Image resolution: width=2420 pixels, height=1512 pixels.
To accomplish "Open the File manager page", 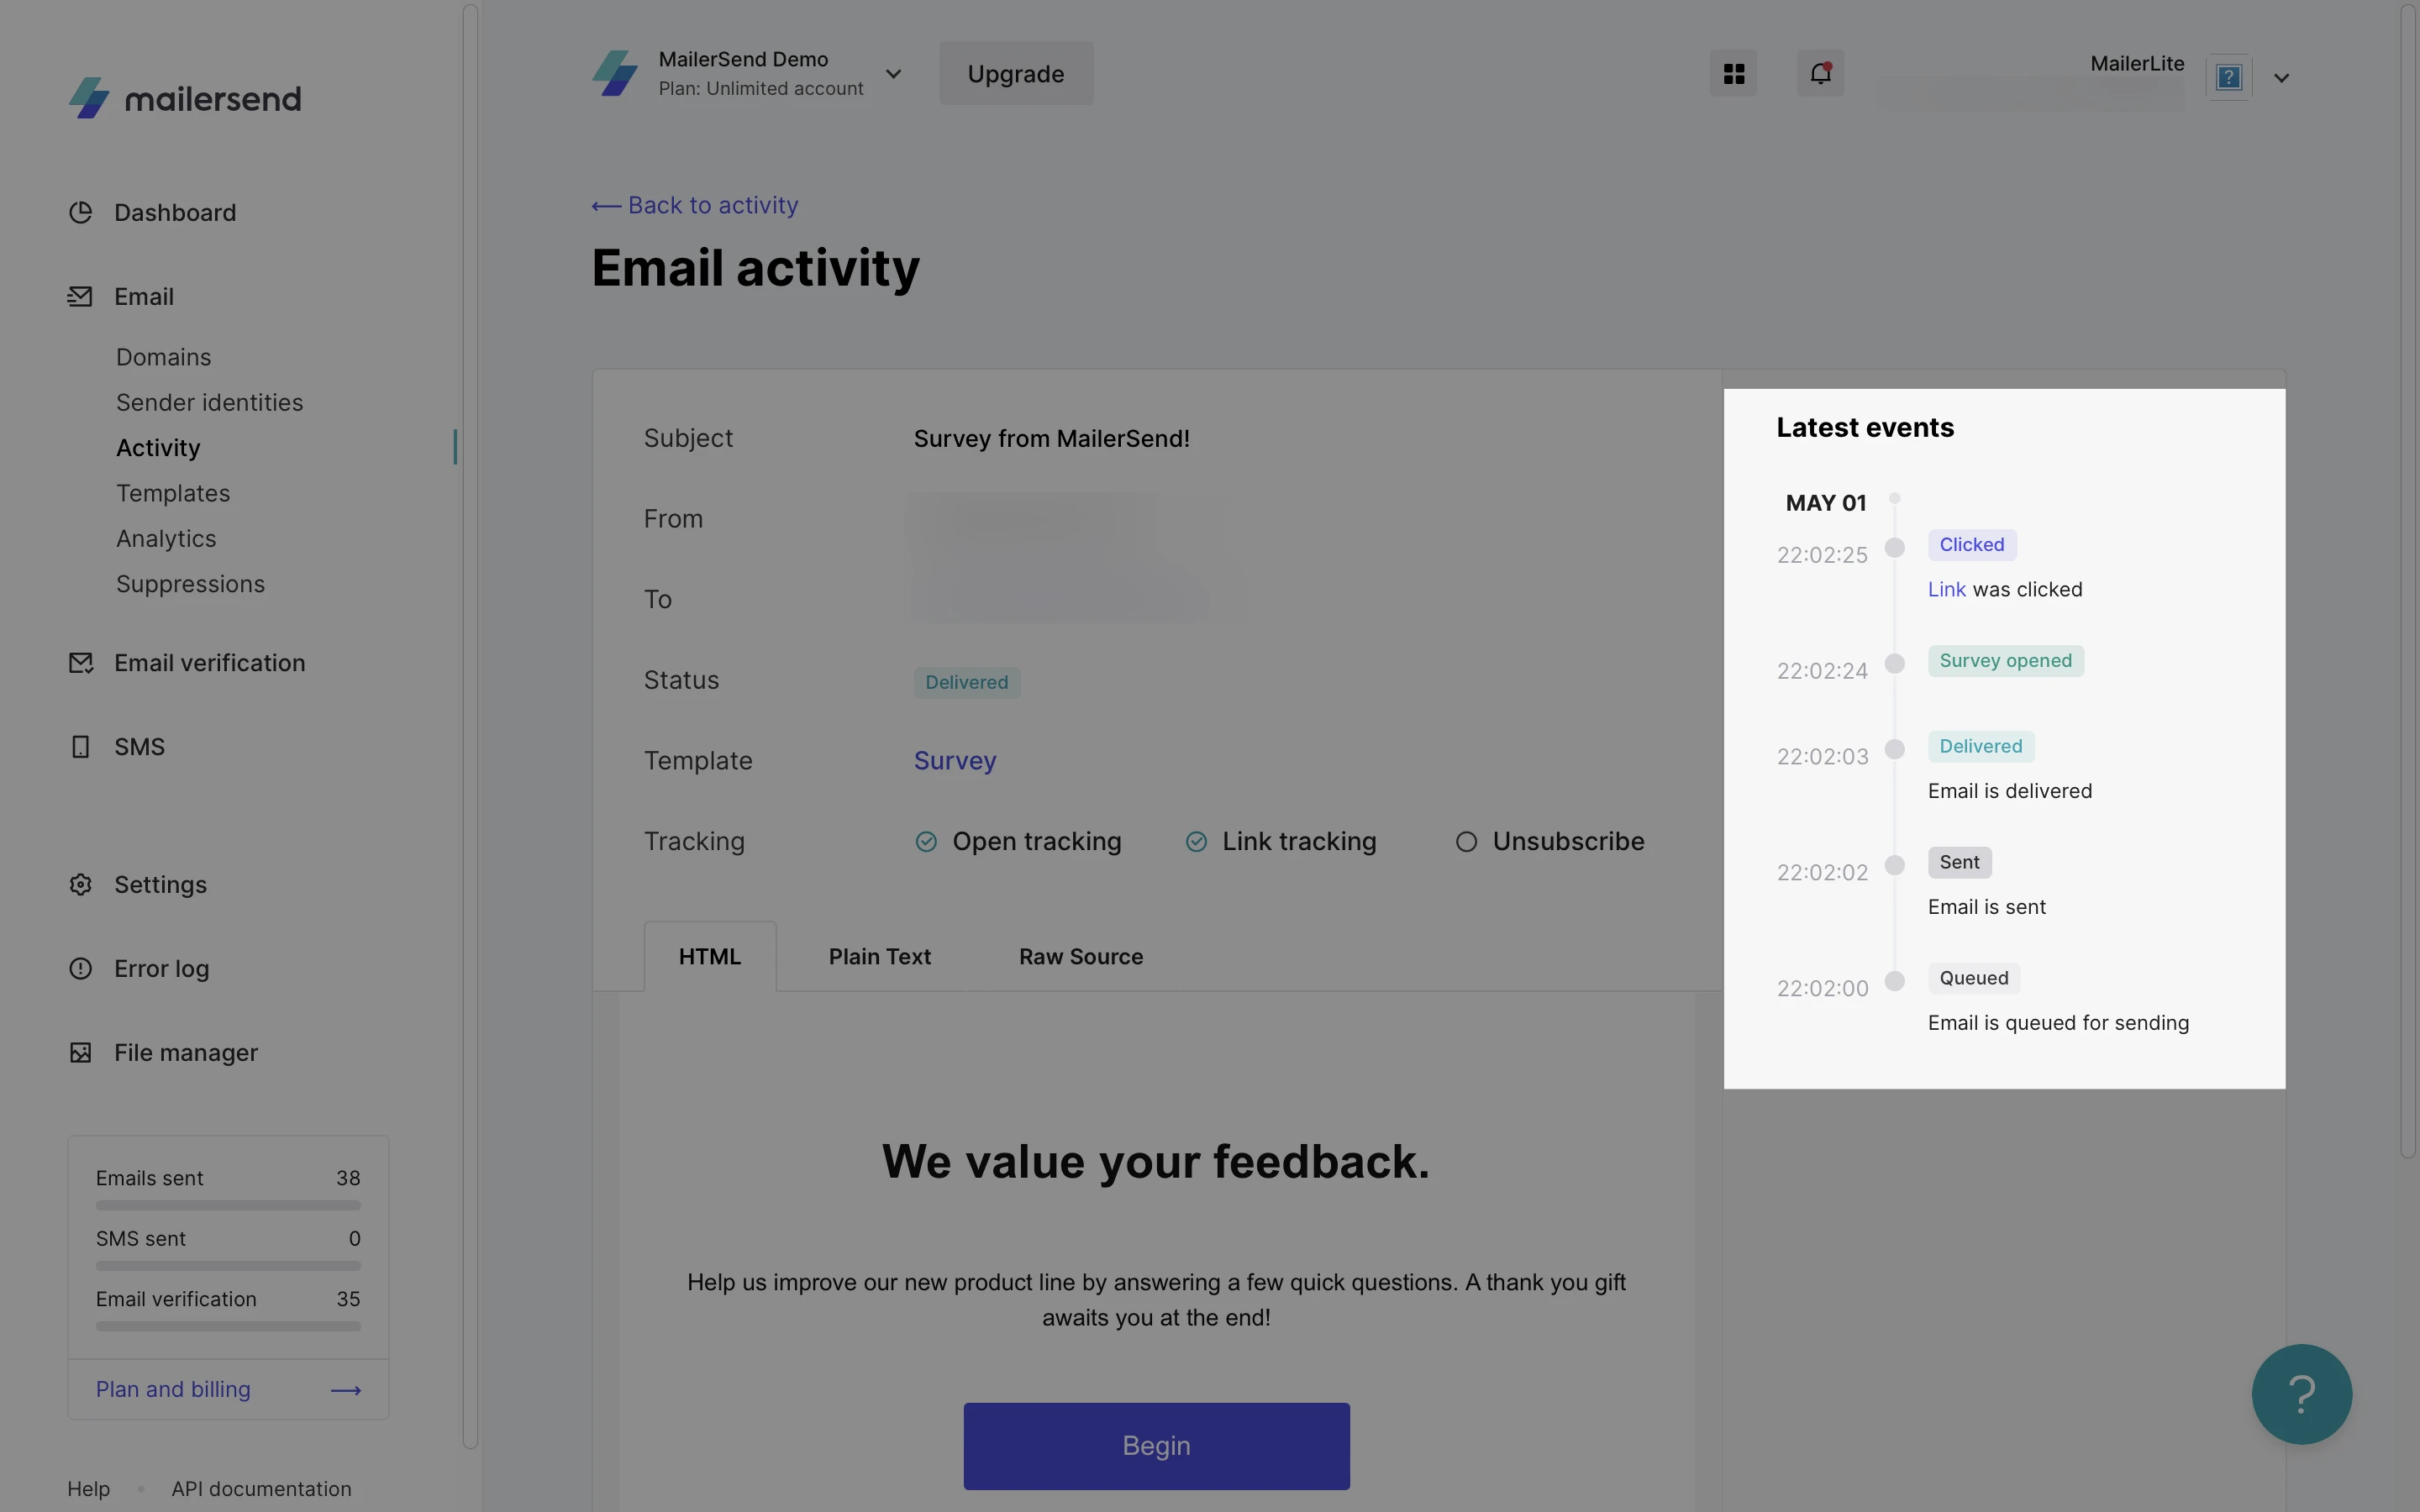I will [186, 1053].
